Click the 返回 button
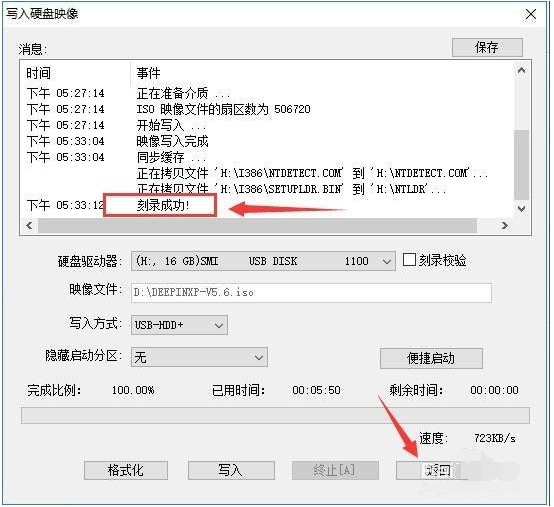This screenshot has height=507, width=554. (438, 470)
